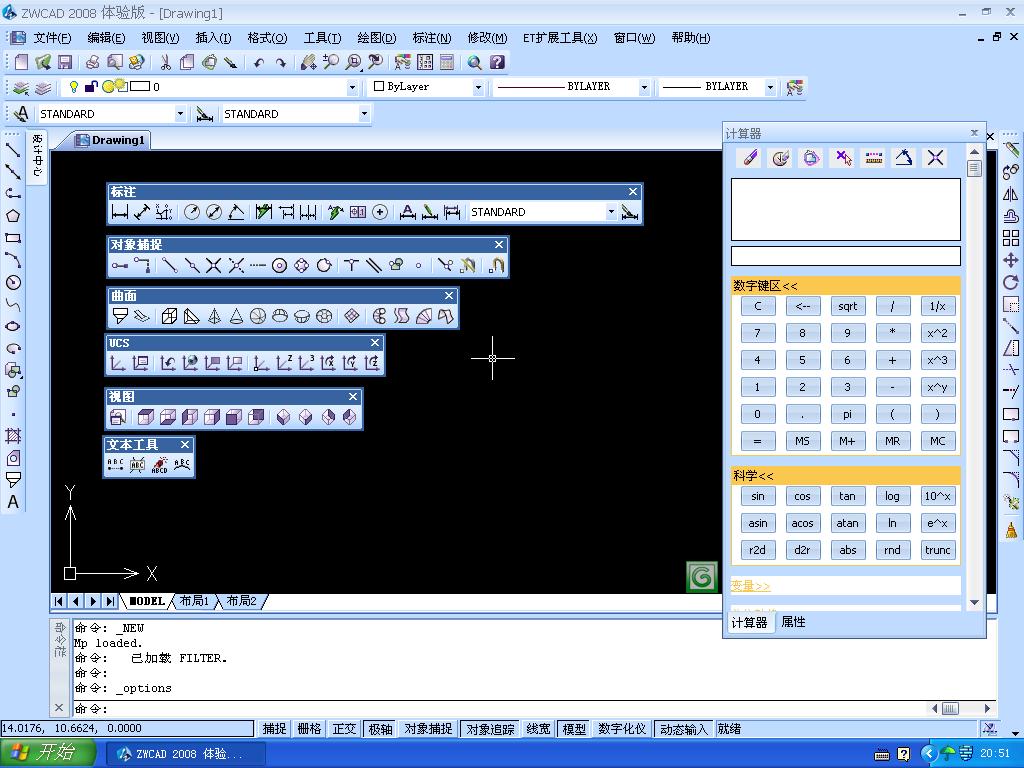
Task: Click the calculator expression input field
Action: [846, 256]
